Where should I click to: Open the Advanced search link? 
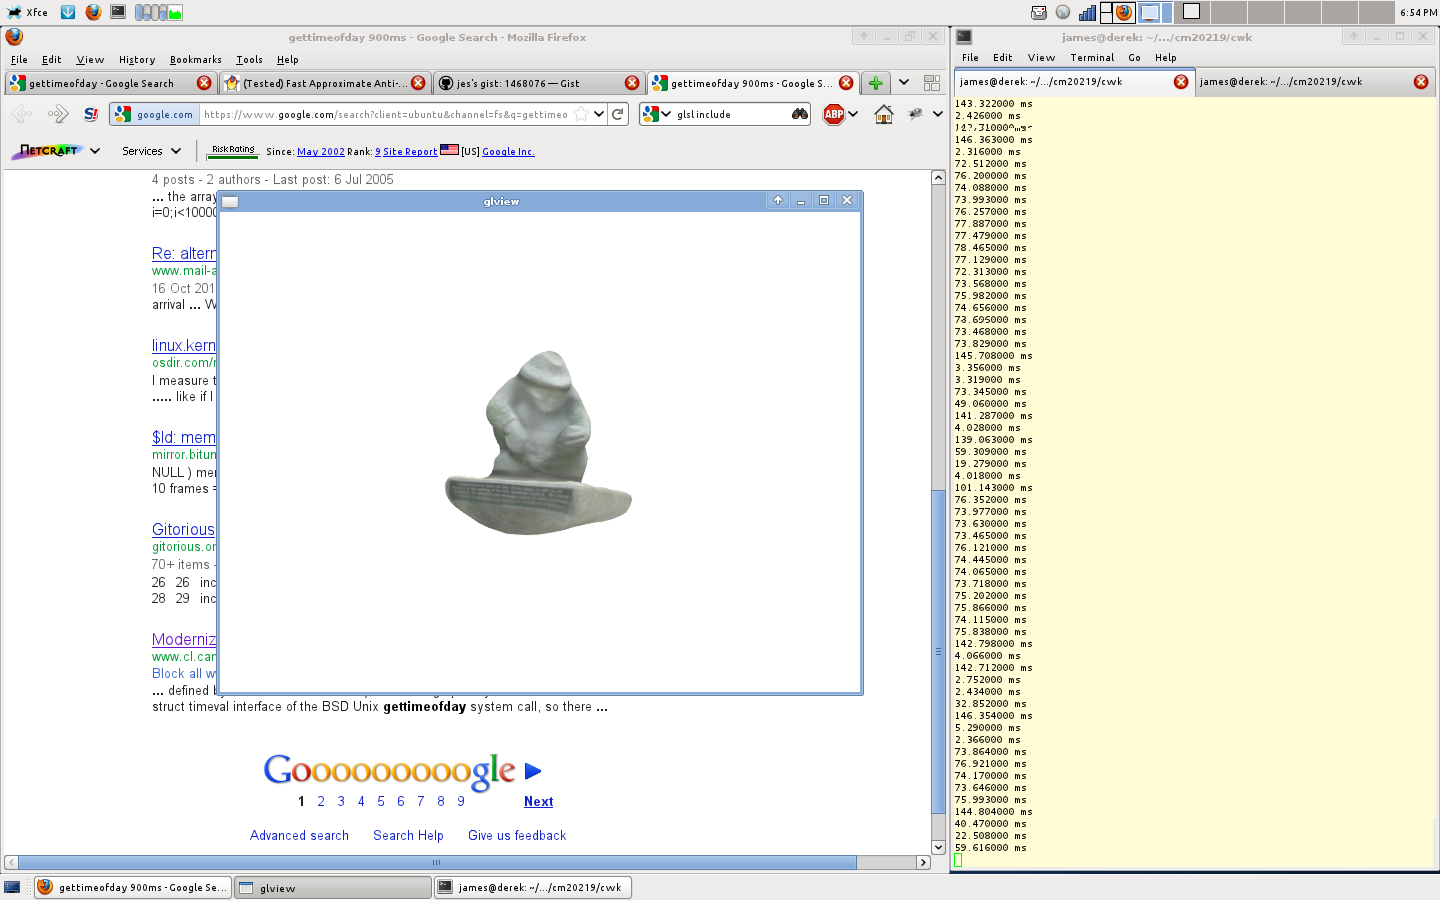(299, 835)
